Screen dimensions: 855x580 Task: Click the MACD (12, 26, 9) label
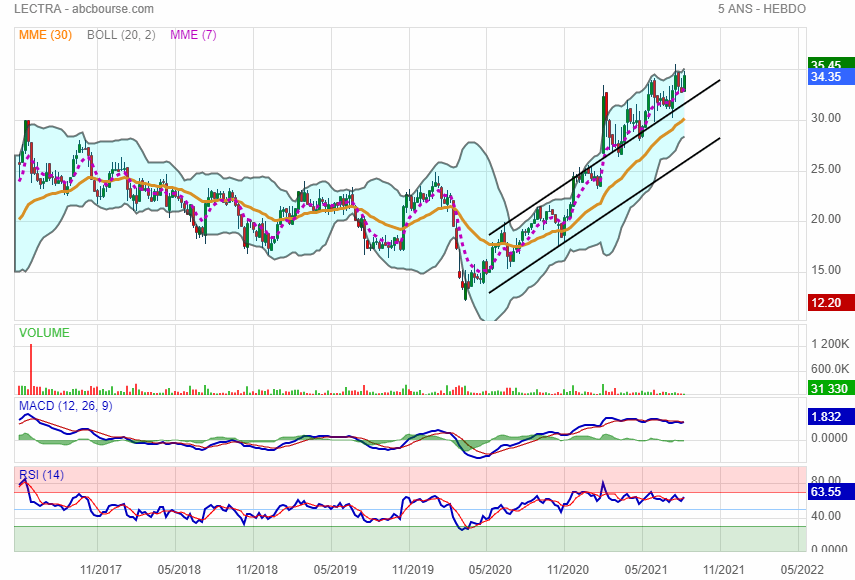coord(65,406)
